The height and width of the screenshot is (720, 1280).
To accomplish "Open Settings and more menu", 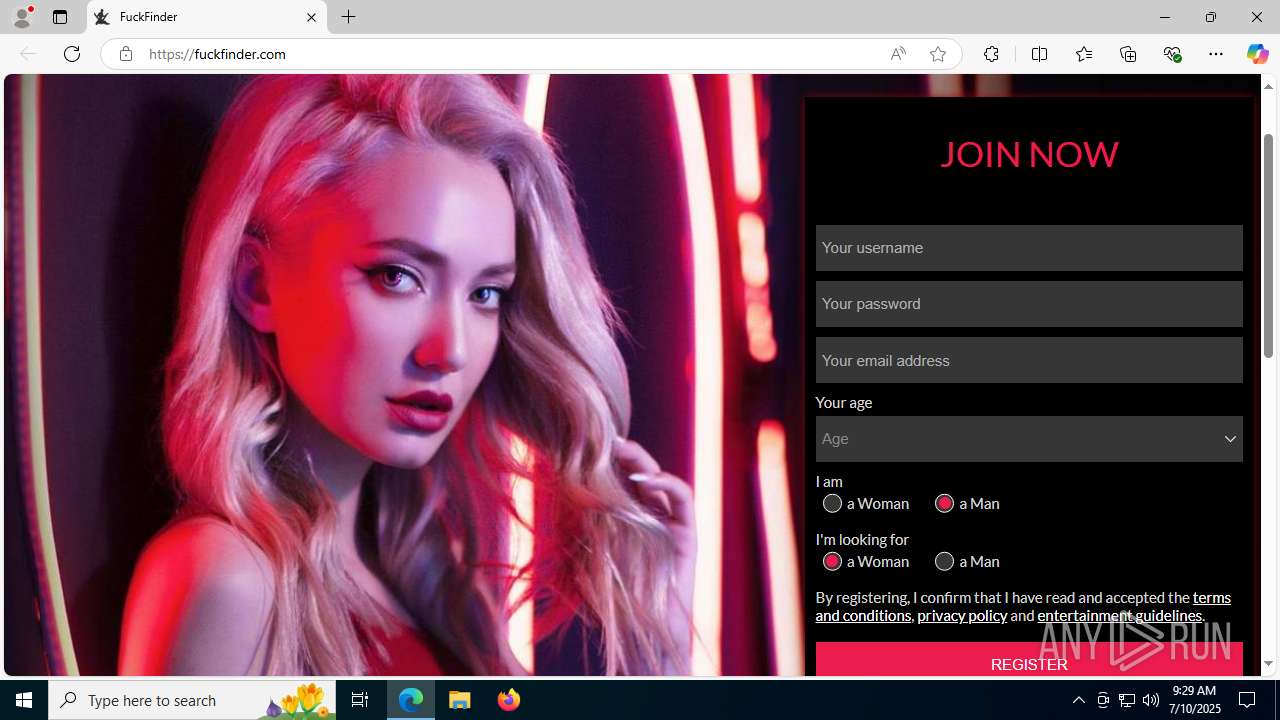I will (x=1216, y=54).
